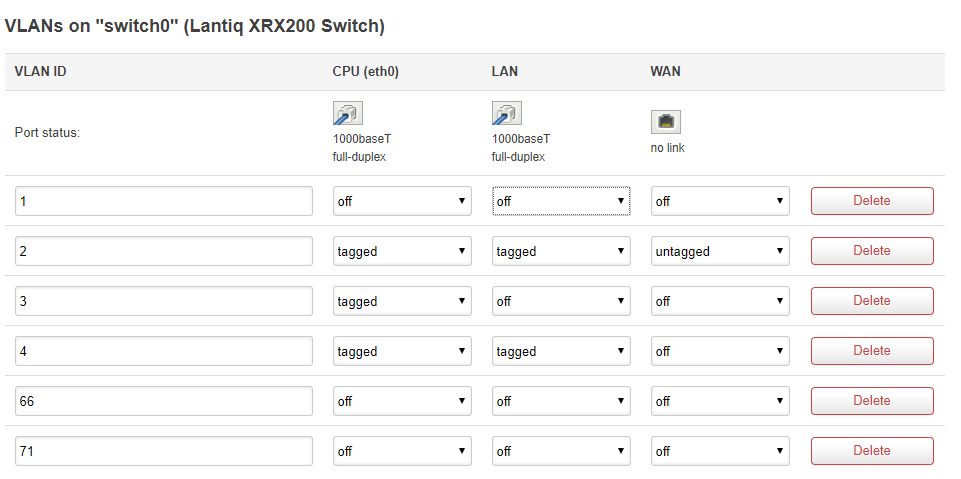Viewport: 961px width, 479px height.
Task: Open CPU dropdown for VLAN 71
Action: 402,451
